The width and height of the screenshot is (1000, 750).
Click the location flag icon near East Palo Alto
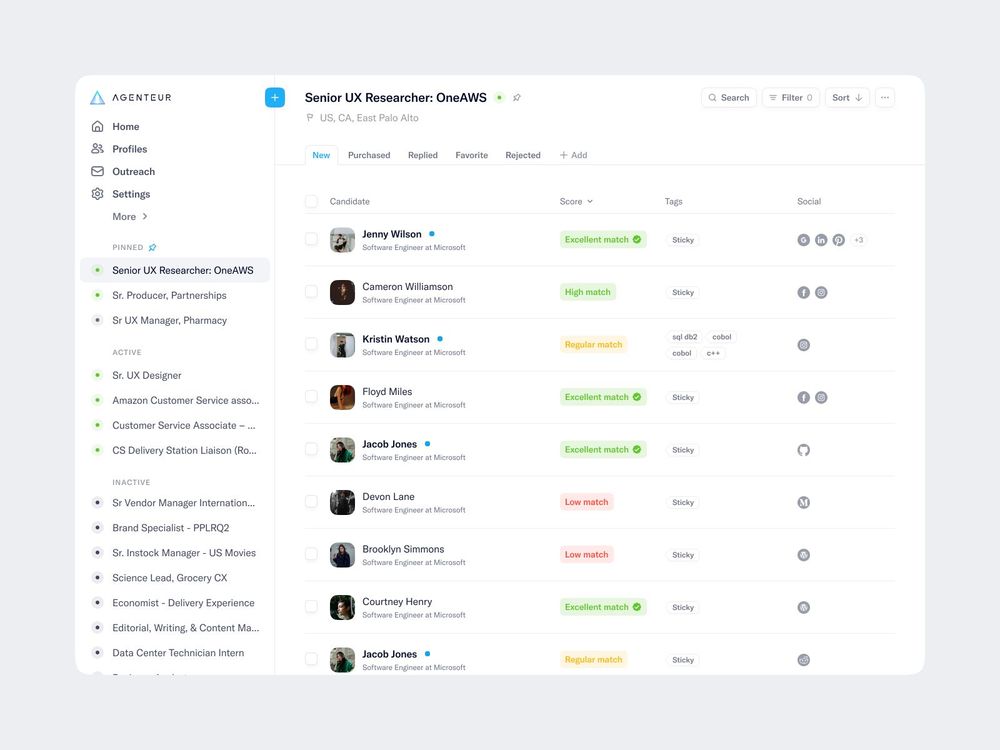point(310,118)
